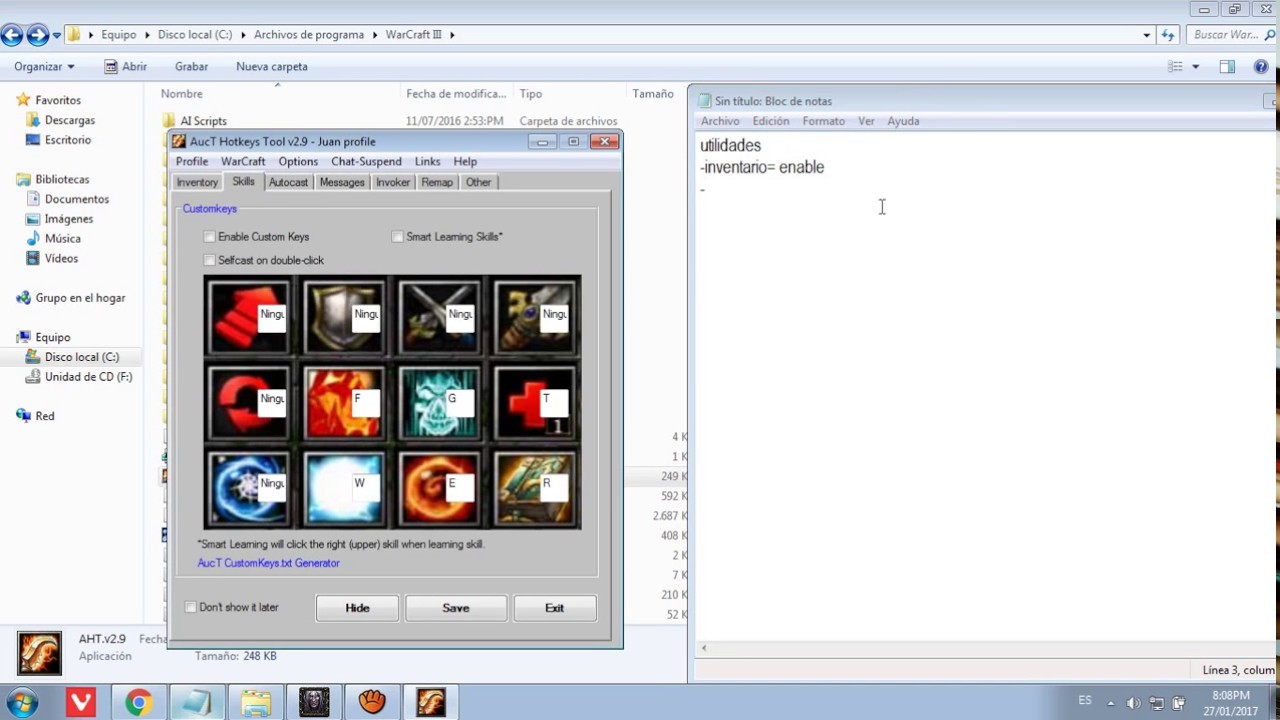
Task: Select the Patrol gauntlet skill icon
Action: (535, 318)
